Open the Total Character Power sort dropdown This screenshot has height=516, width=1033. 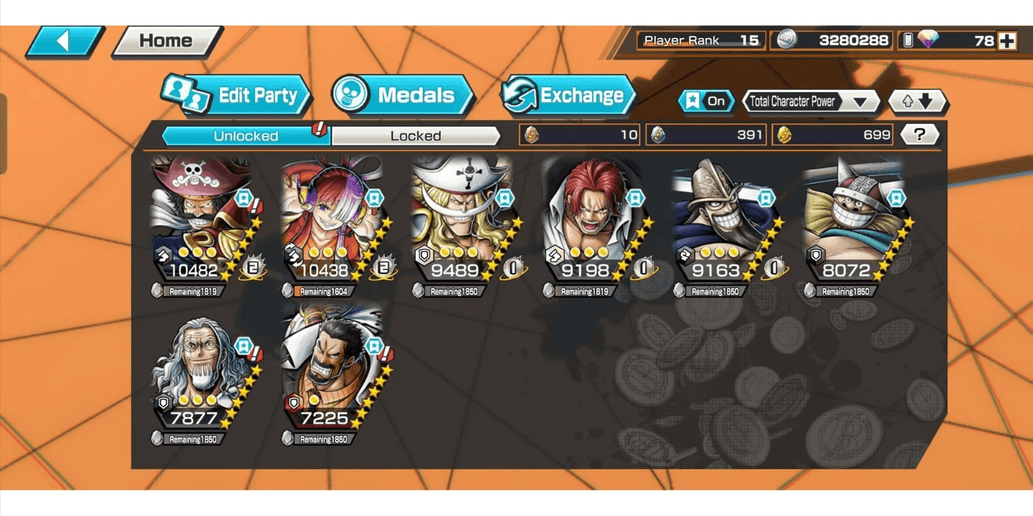point(811,101)
